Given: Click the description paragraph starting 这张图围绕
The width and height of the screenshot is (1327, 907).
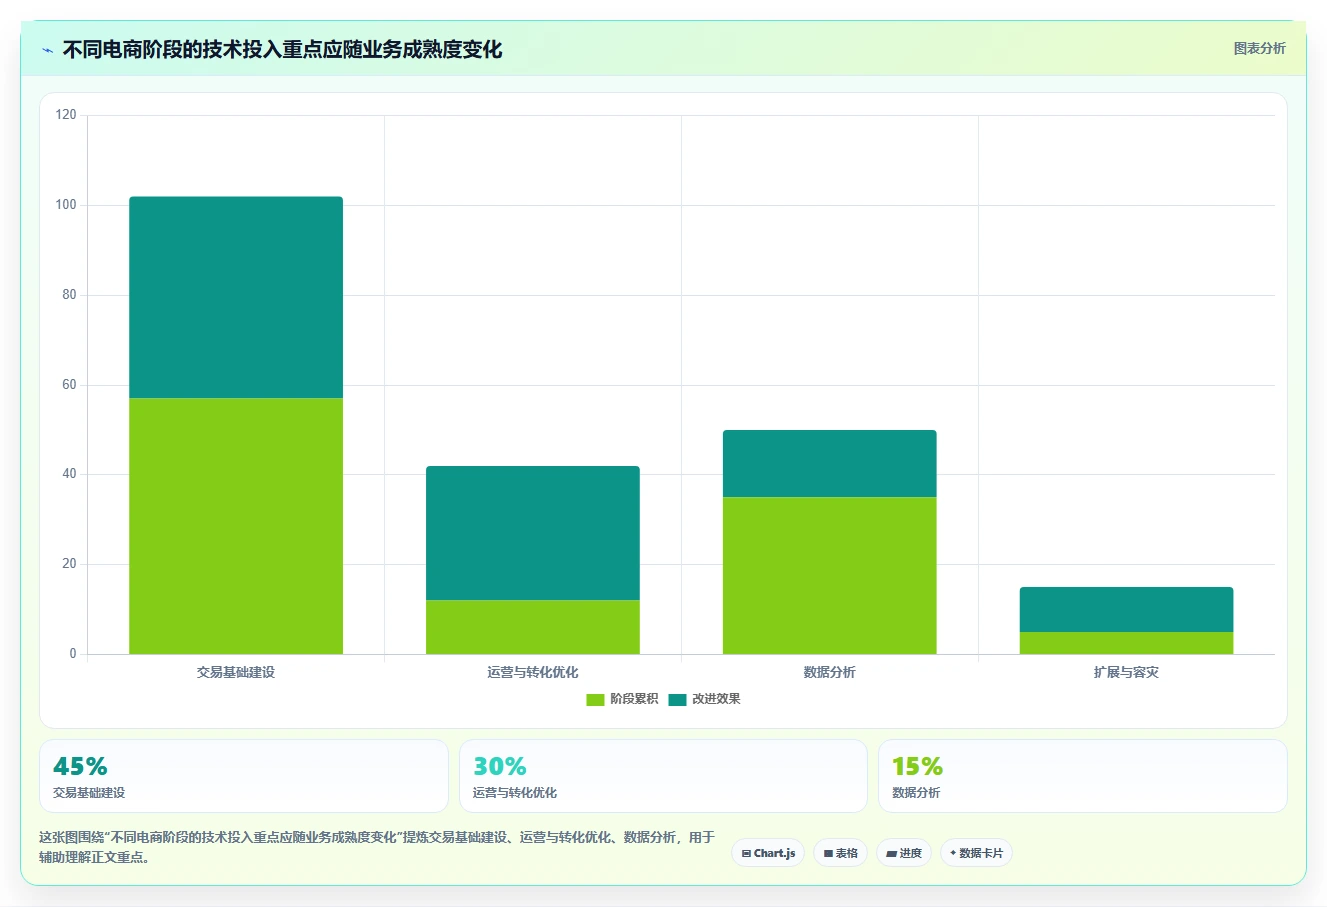Looking at the screenshot, I should [x=377, y=847].
